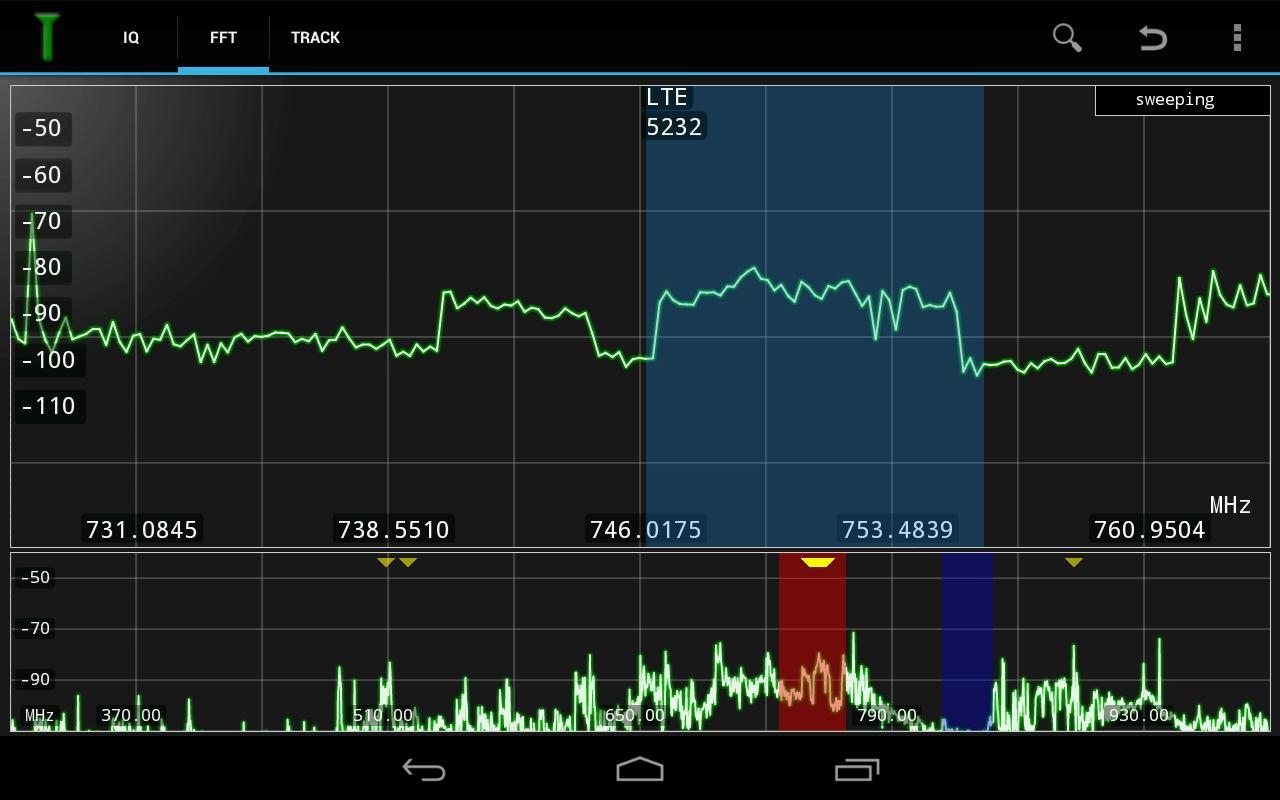Image resolution: width=1280 pixels, height=800 pixels.
Task: Select the LTE 5232 channel label
Action: tap(673, 112)
